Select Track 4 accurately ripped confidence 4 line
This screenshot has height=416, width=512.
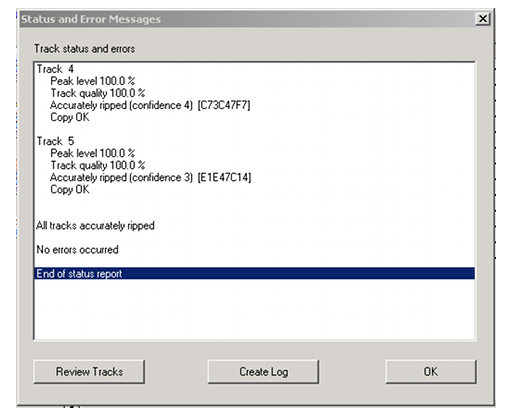[150, 105]
